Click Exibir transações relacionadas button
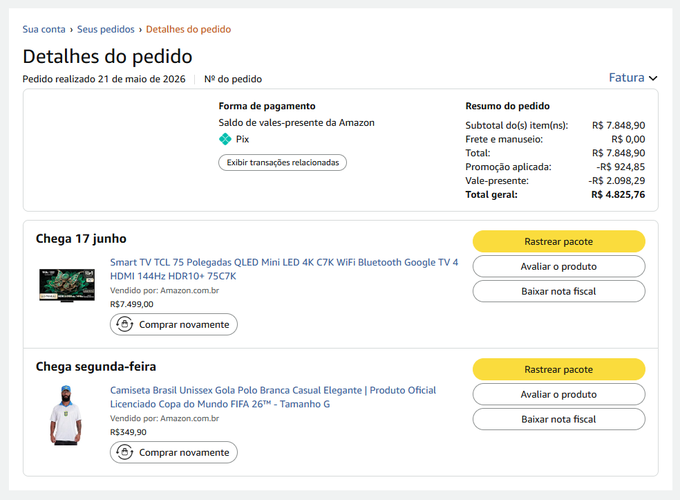This screenshot has height=500, width=680. [282, 163]
